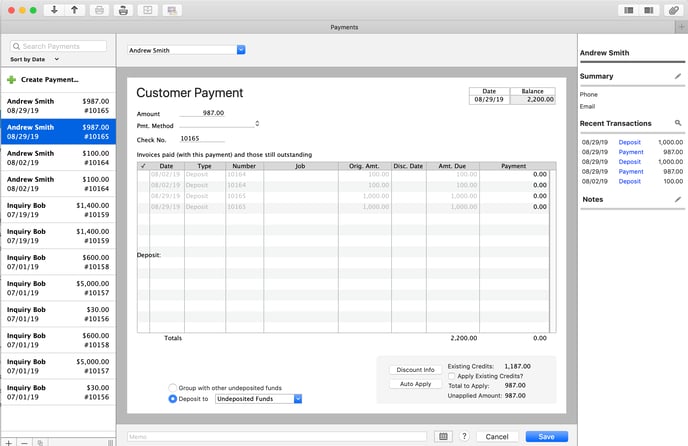Click the Check No. field showing 10165

point(202,139)
